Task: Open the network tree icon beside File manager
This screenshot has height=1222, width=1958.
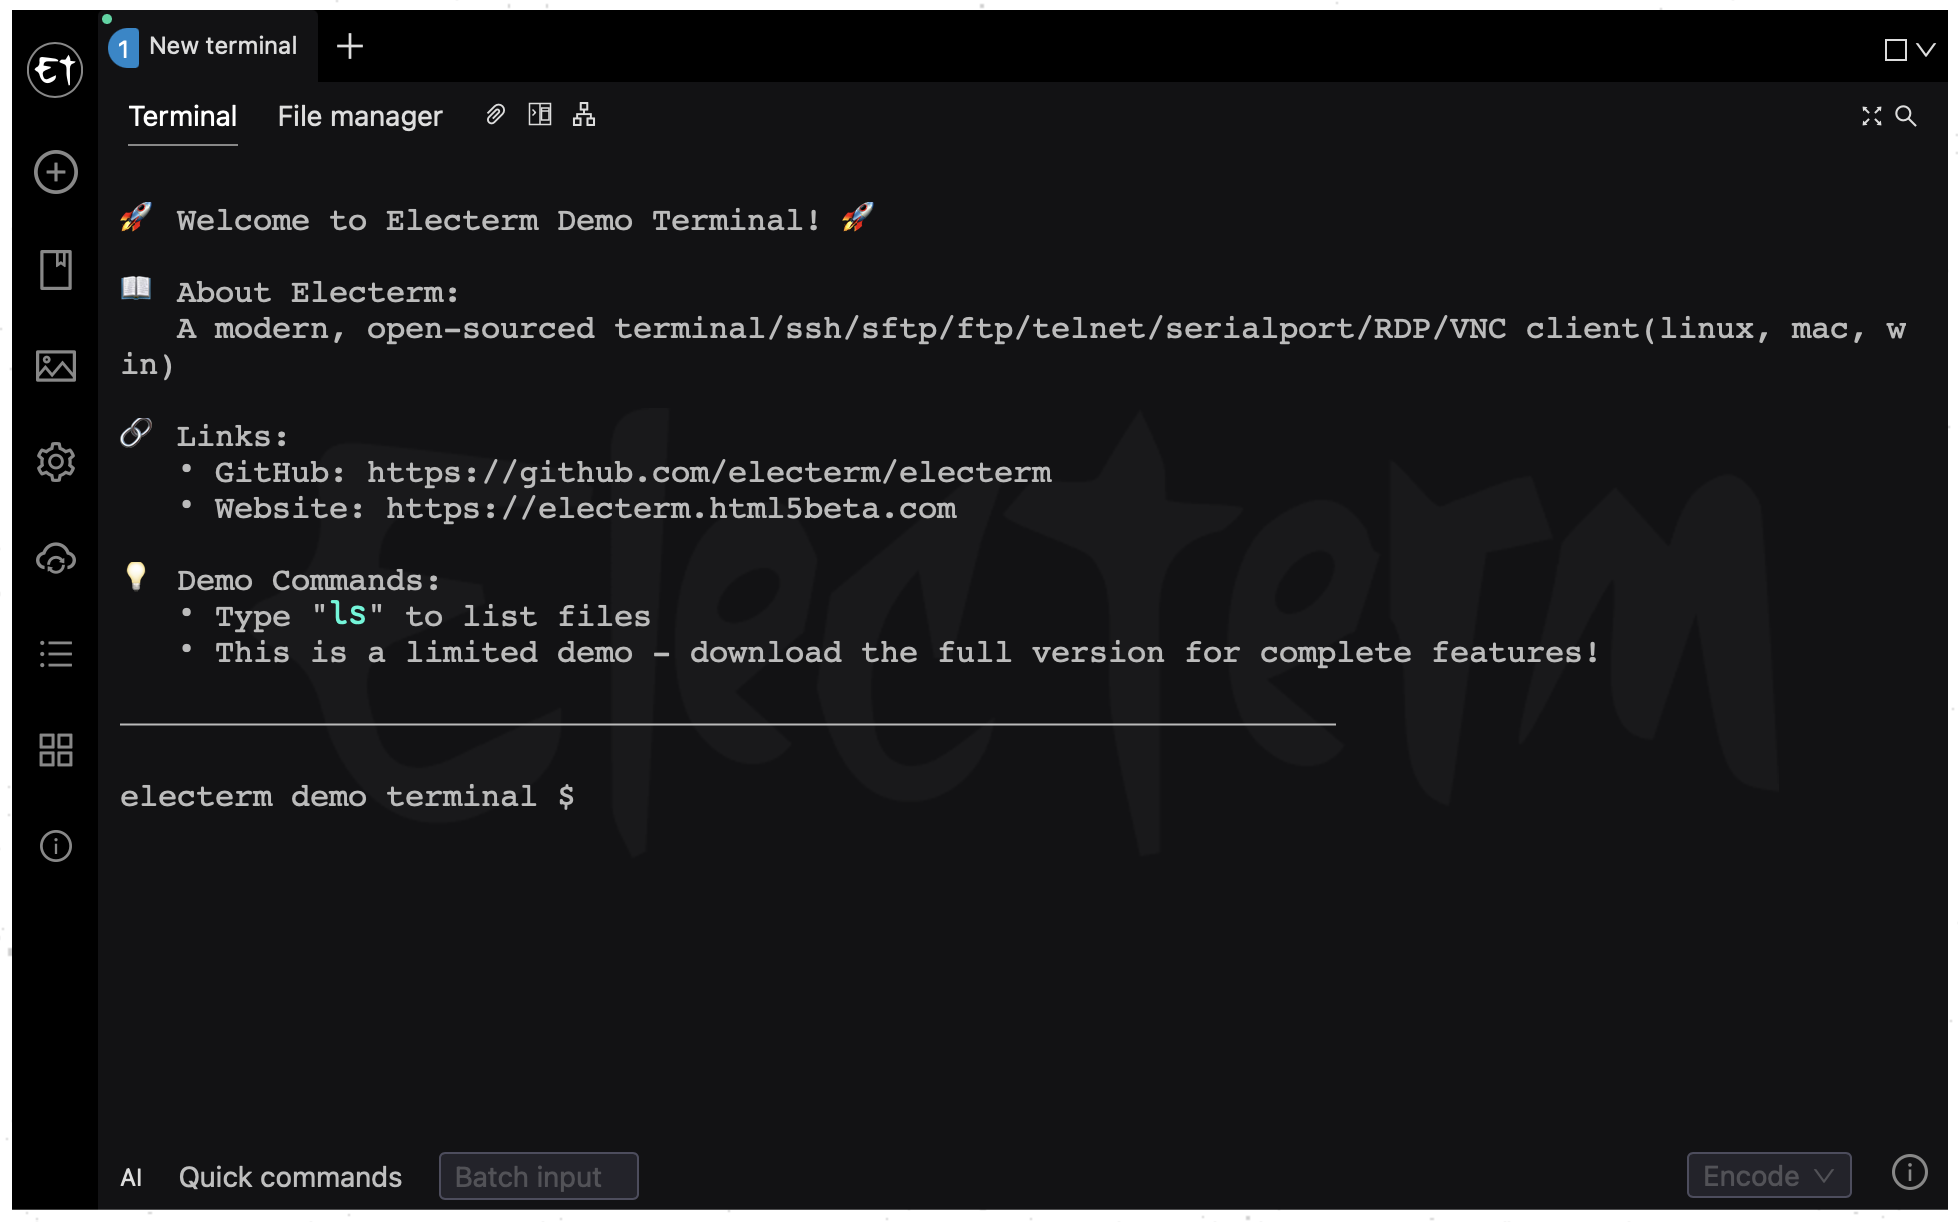Action: tap(584, 114)
